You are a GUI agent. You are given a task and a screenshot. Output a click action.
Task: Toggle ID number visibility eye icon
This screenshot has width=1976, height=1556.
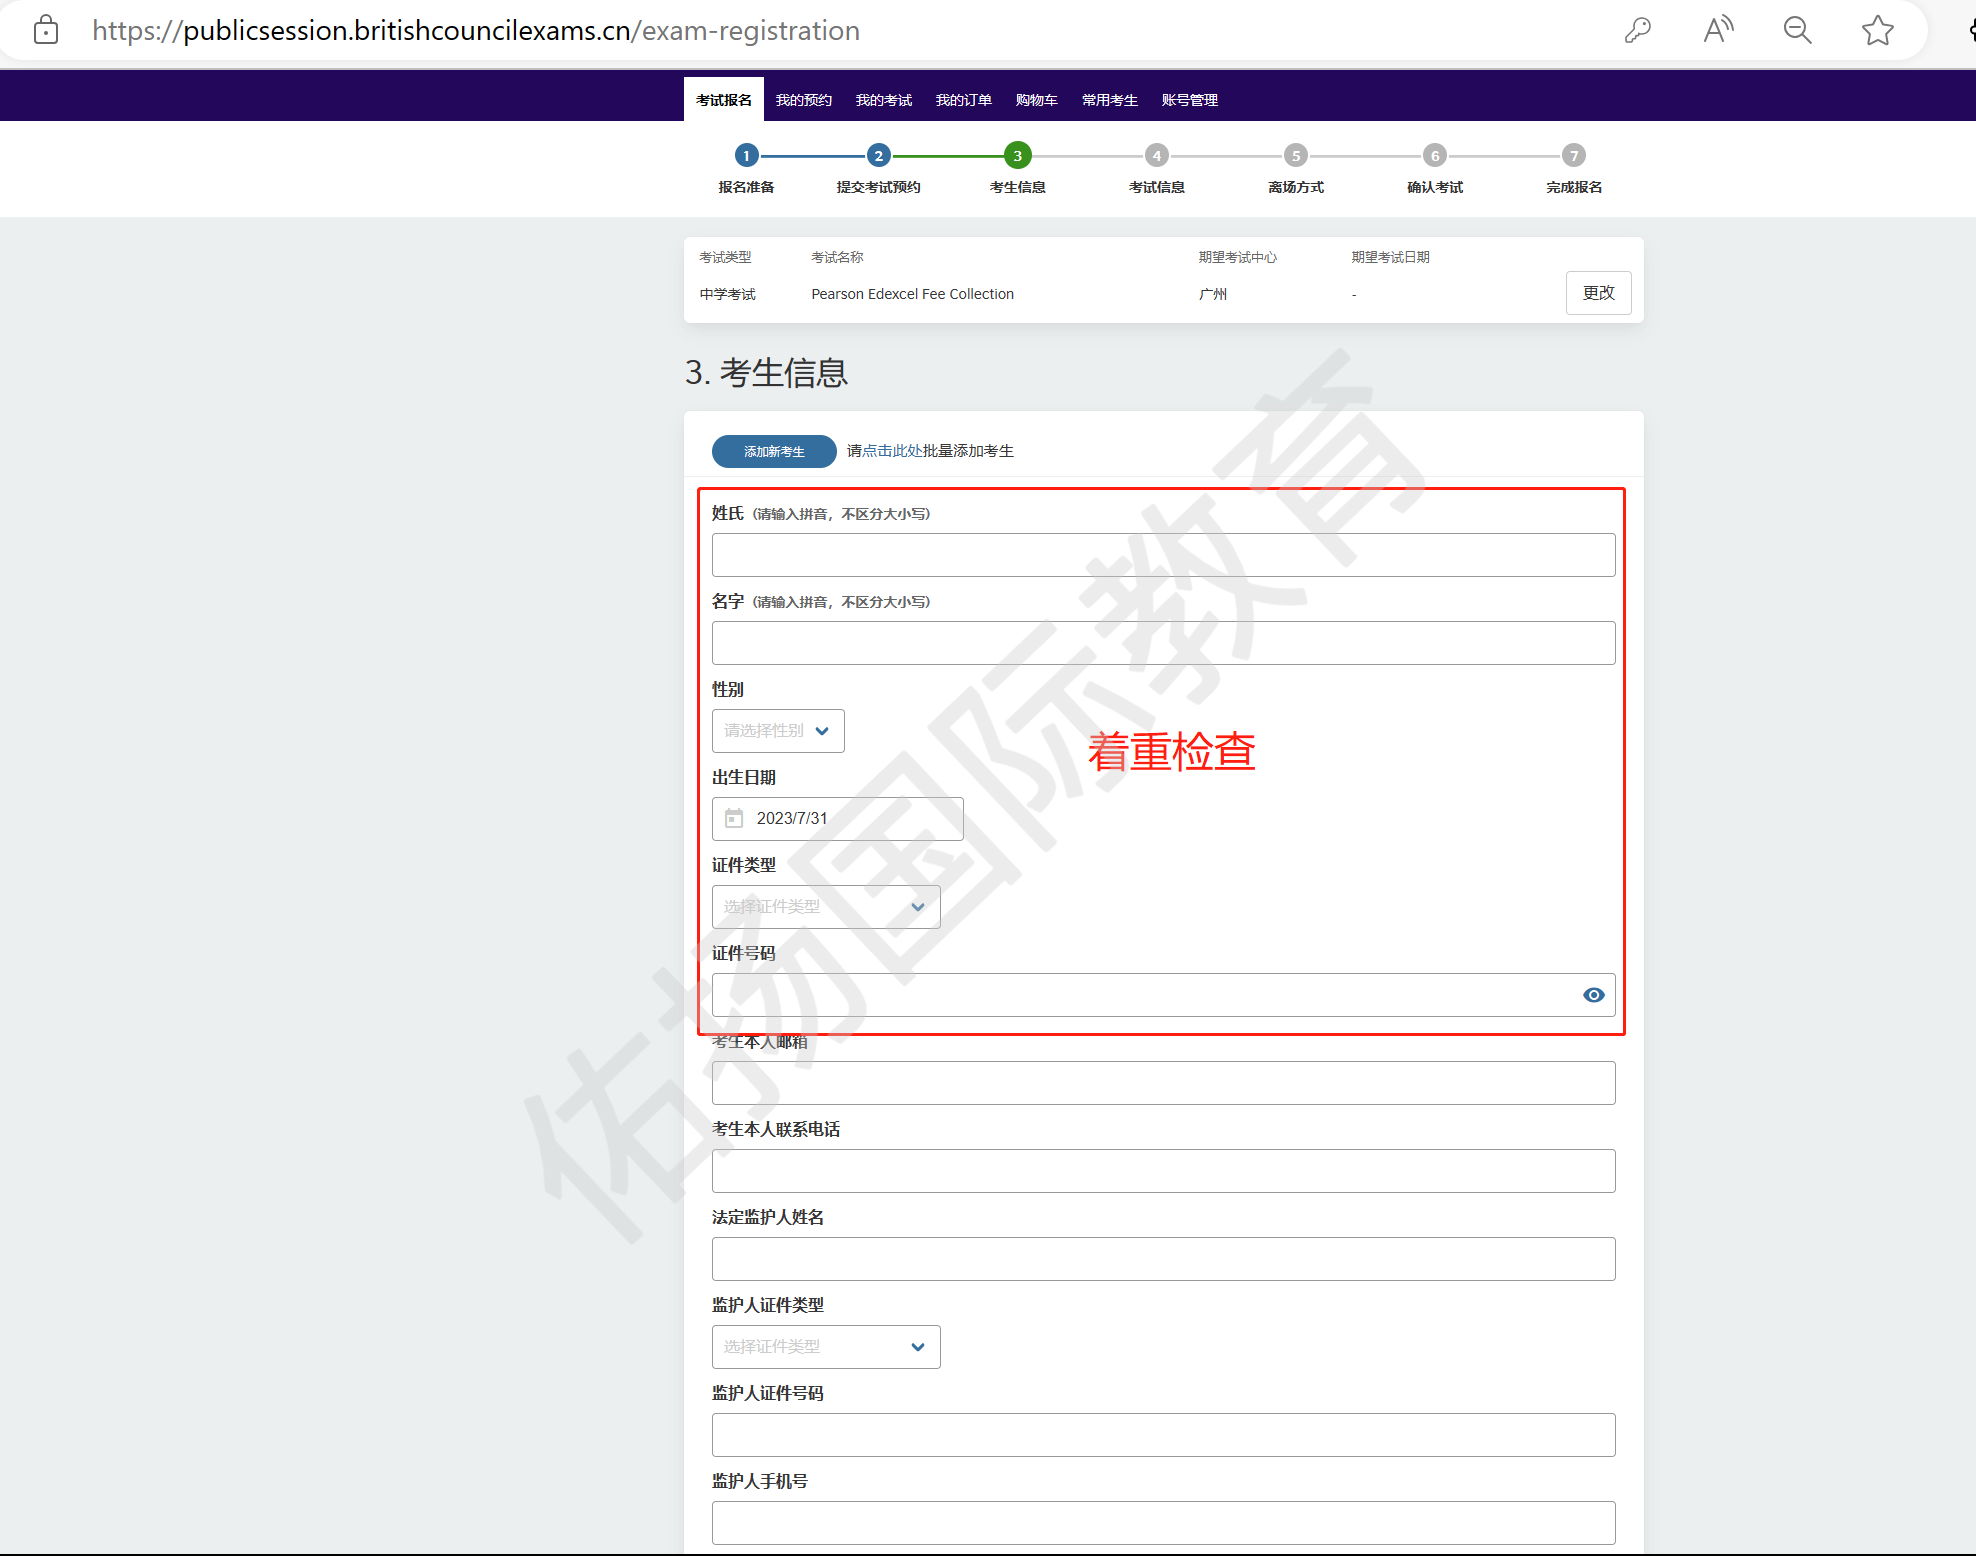pyautogui.click(x=1594, y=995)
